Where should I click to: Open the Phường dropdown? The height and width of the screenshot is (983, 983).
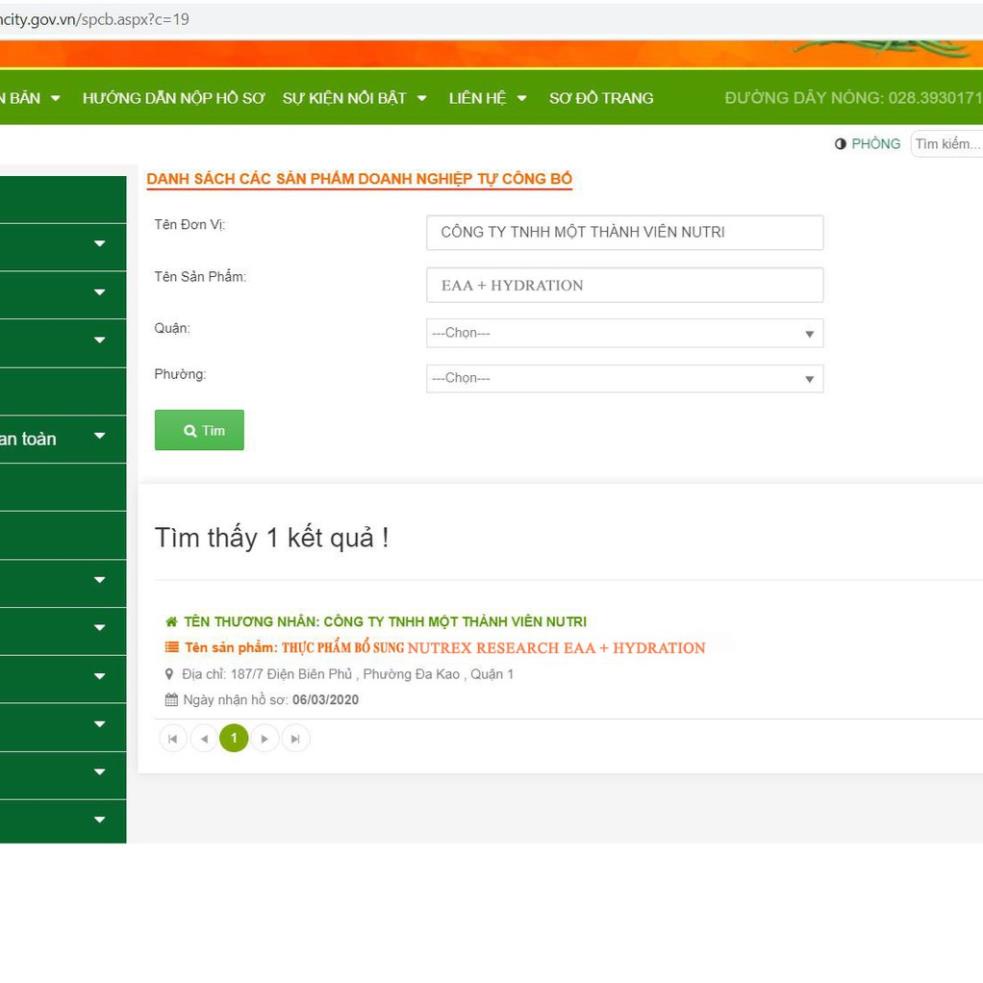624,379
